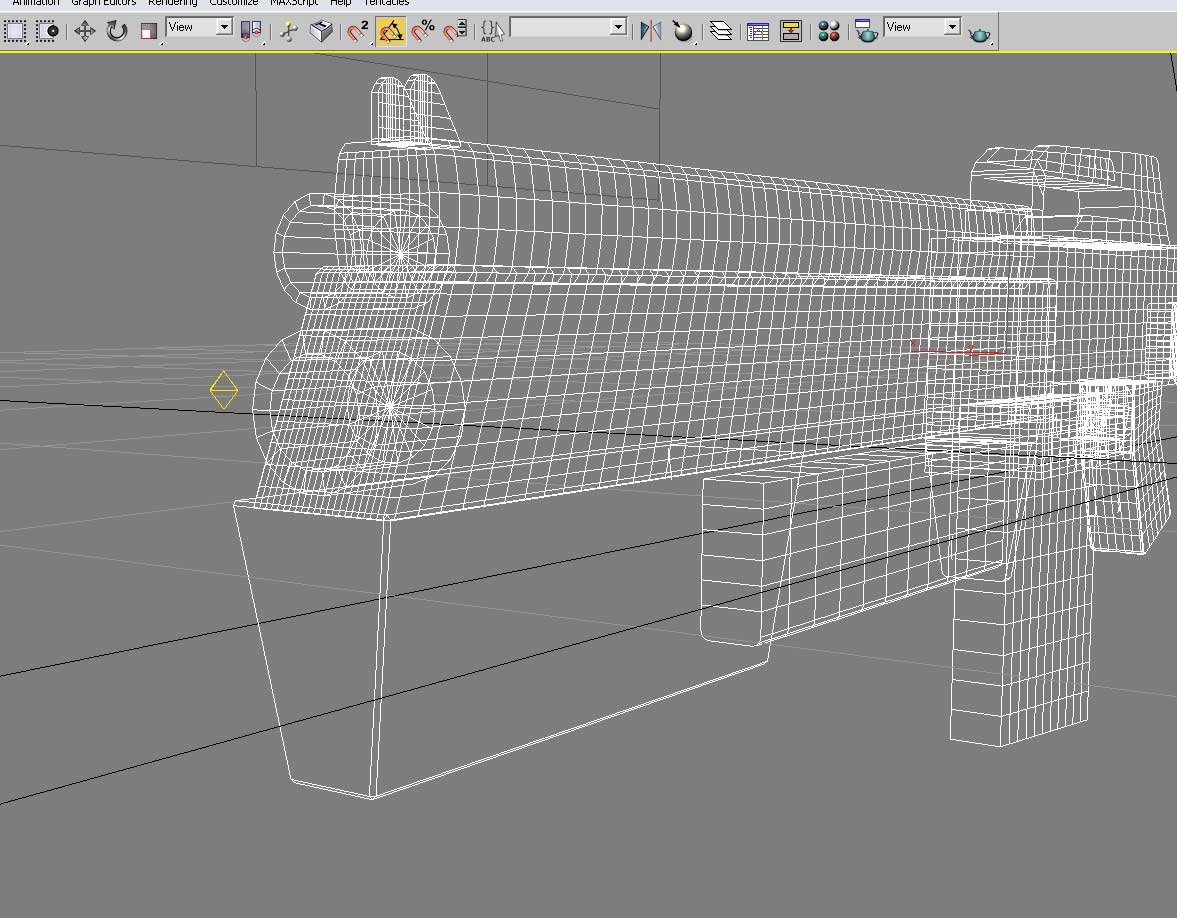This screenshot has height=918, width=1177.
Task: Toggle the Percent Snap magnet icon
Action: coord(423,32)
